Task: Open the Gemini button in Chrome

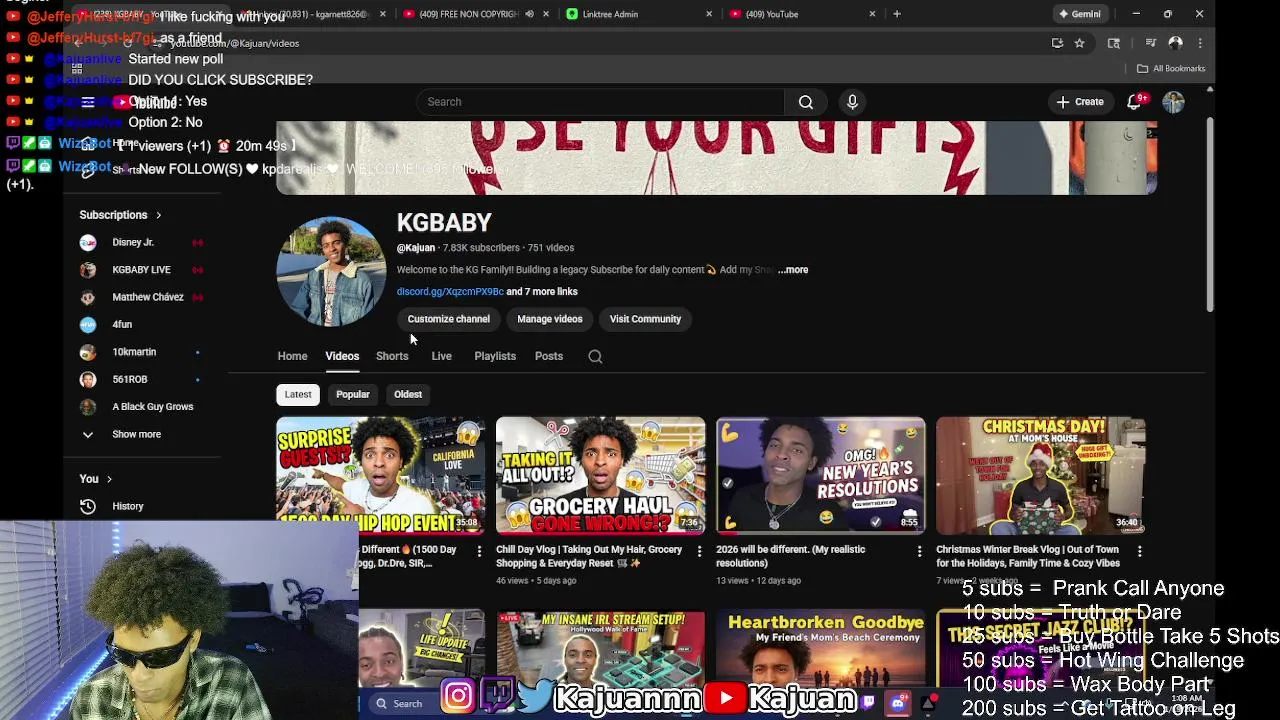Action: tap(1080, 14)
